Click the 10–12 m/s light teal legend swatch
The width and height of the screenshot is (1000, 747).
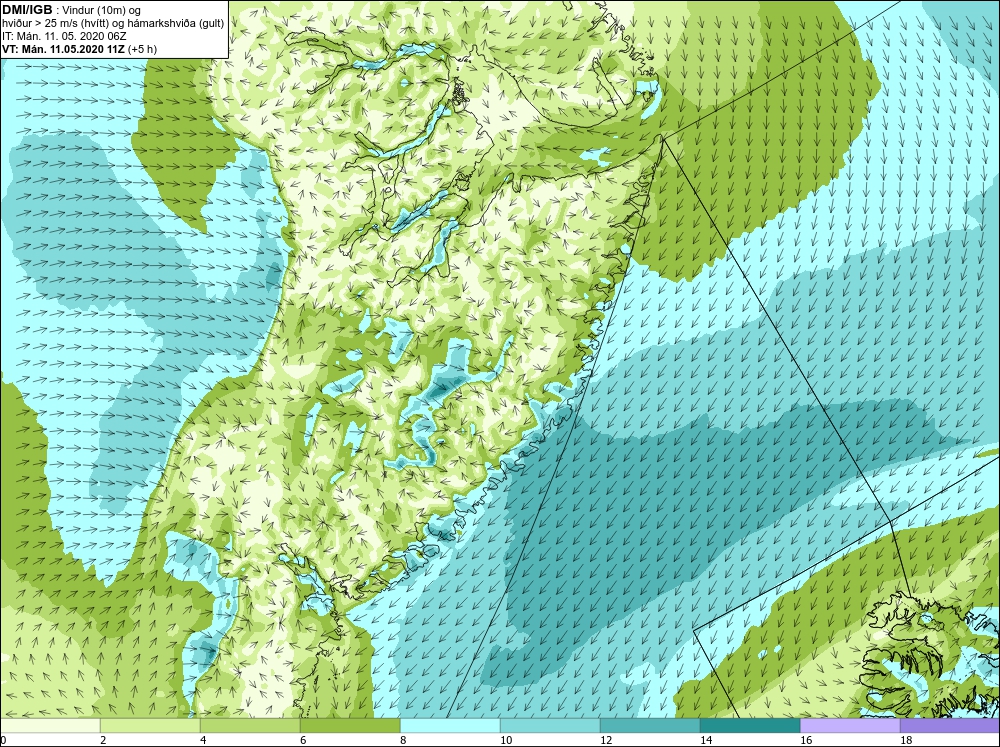[x=550, y=725]
